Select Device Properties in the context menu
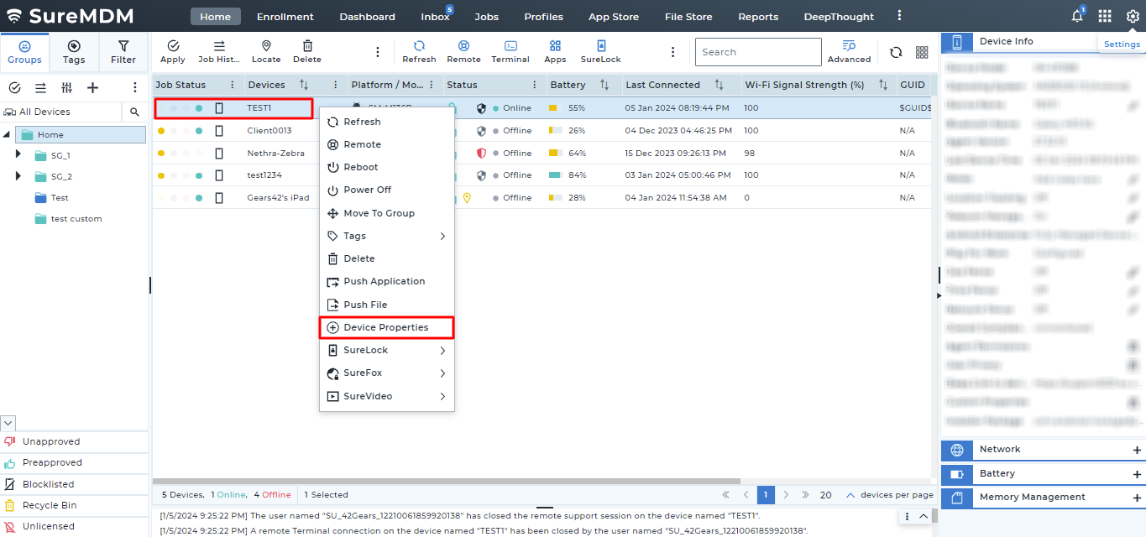The height and width of the screenshot is (537, 1146). [387, 327]
